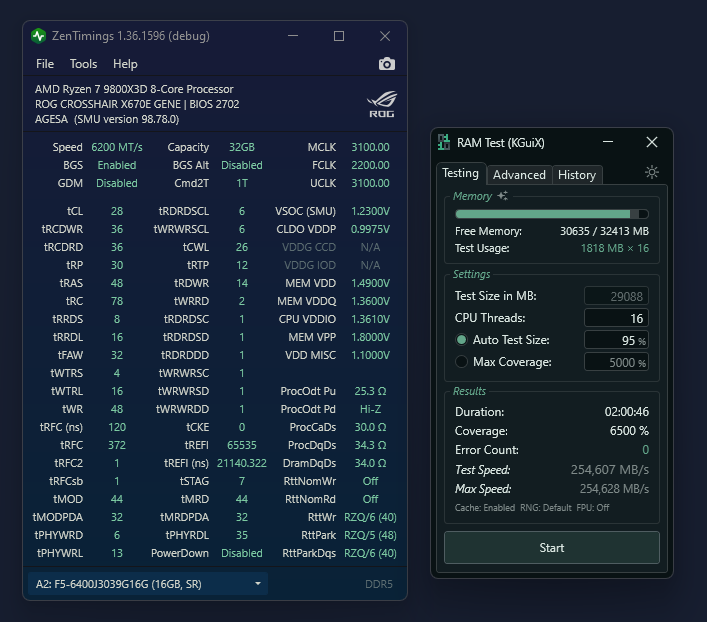Select the Max Coverage radio button
The image size is (707, 622).
pyautogui.click(x=461, y=362)
